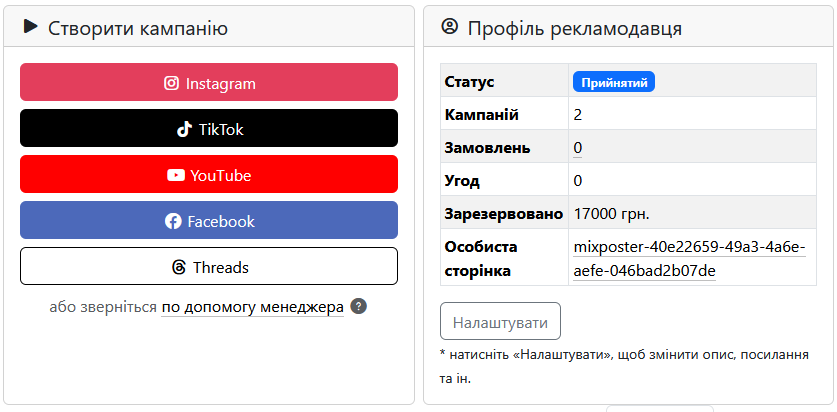Follow the 'по допомогу менеджера' link
The width and height of the screenshot is (837, 412).
[x=252, y=306]
